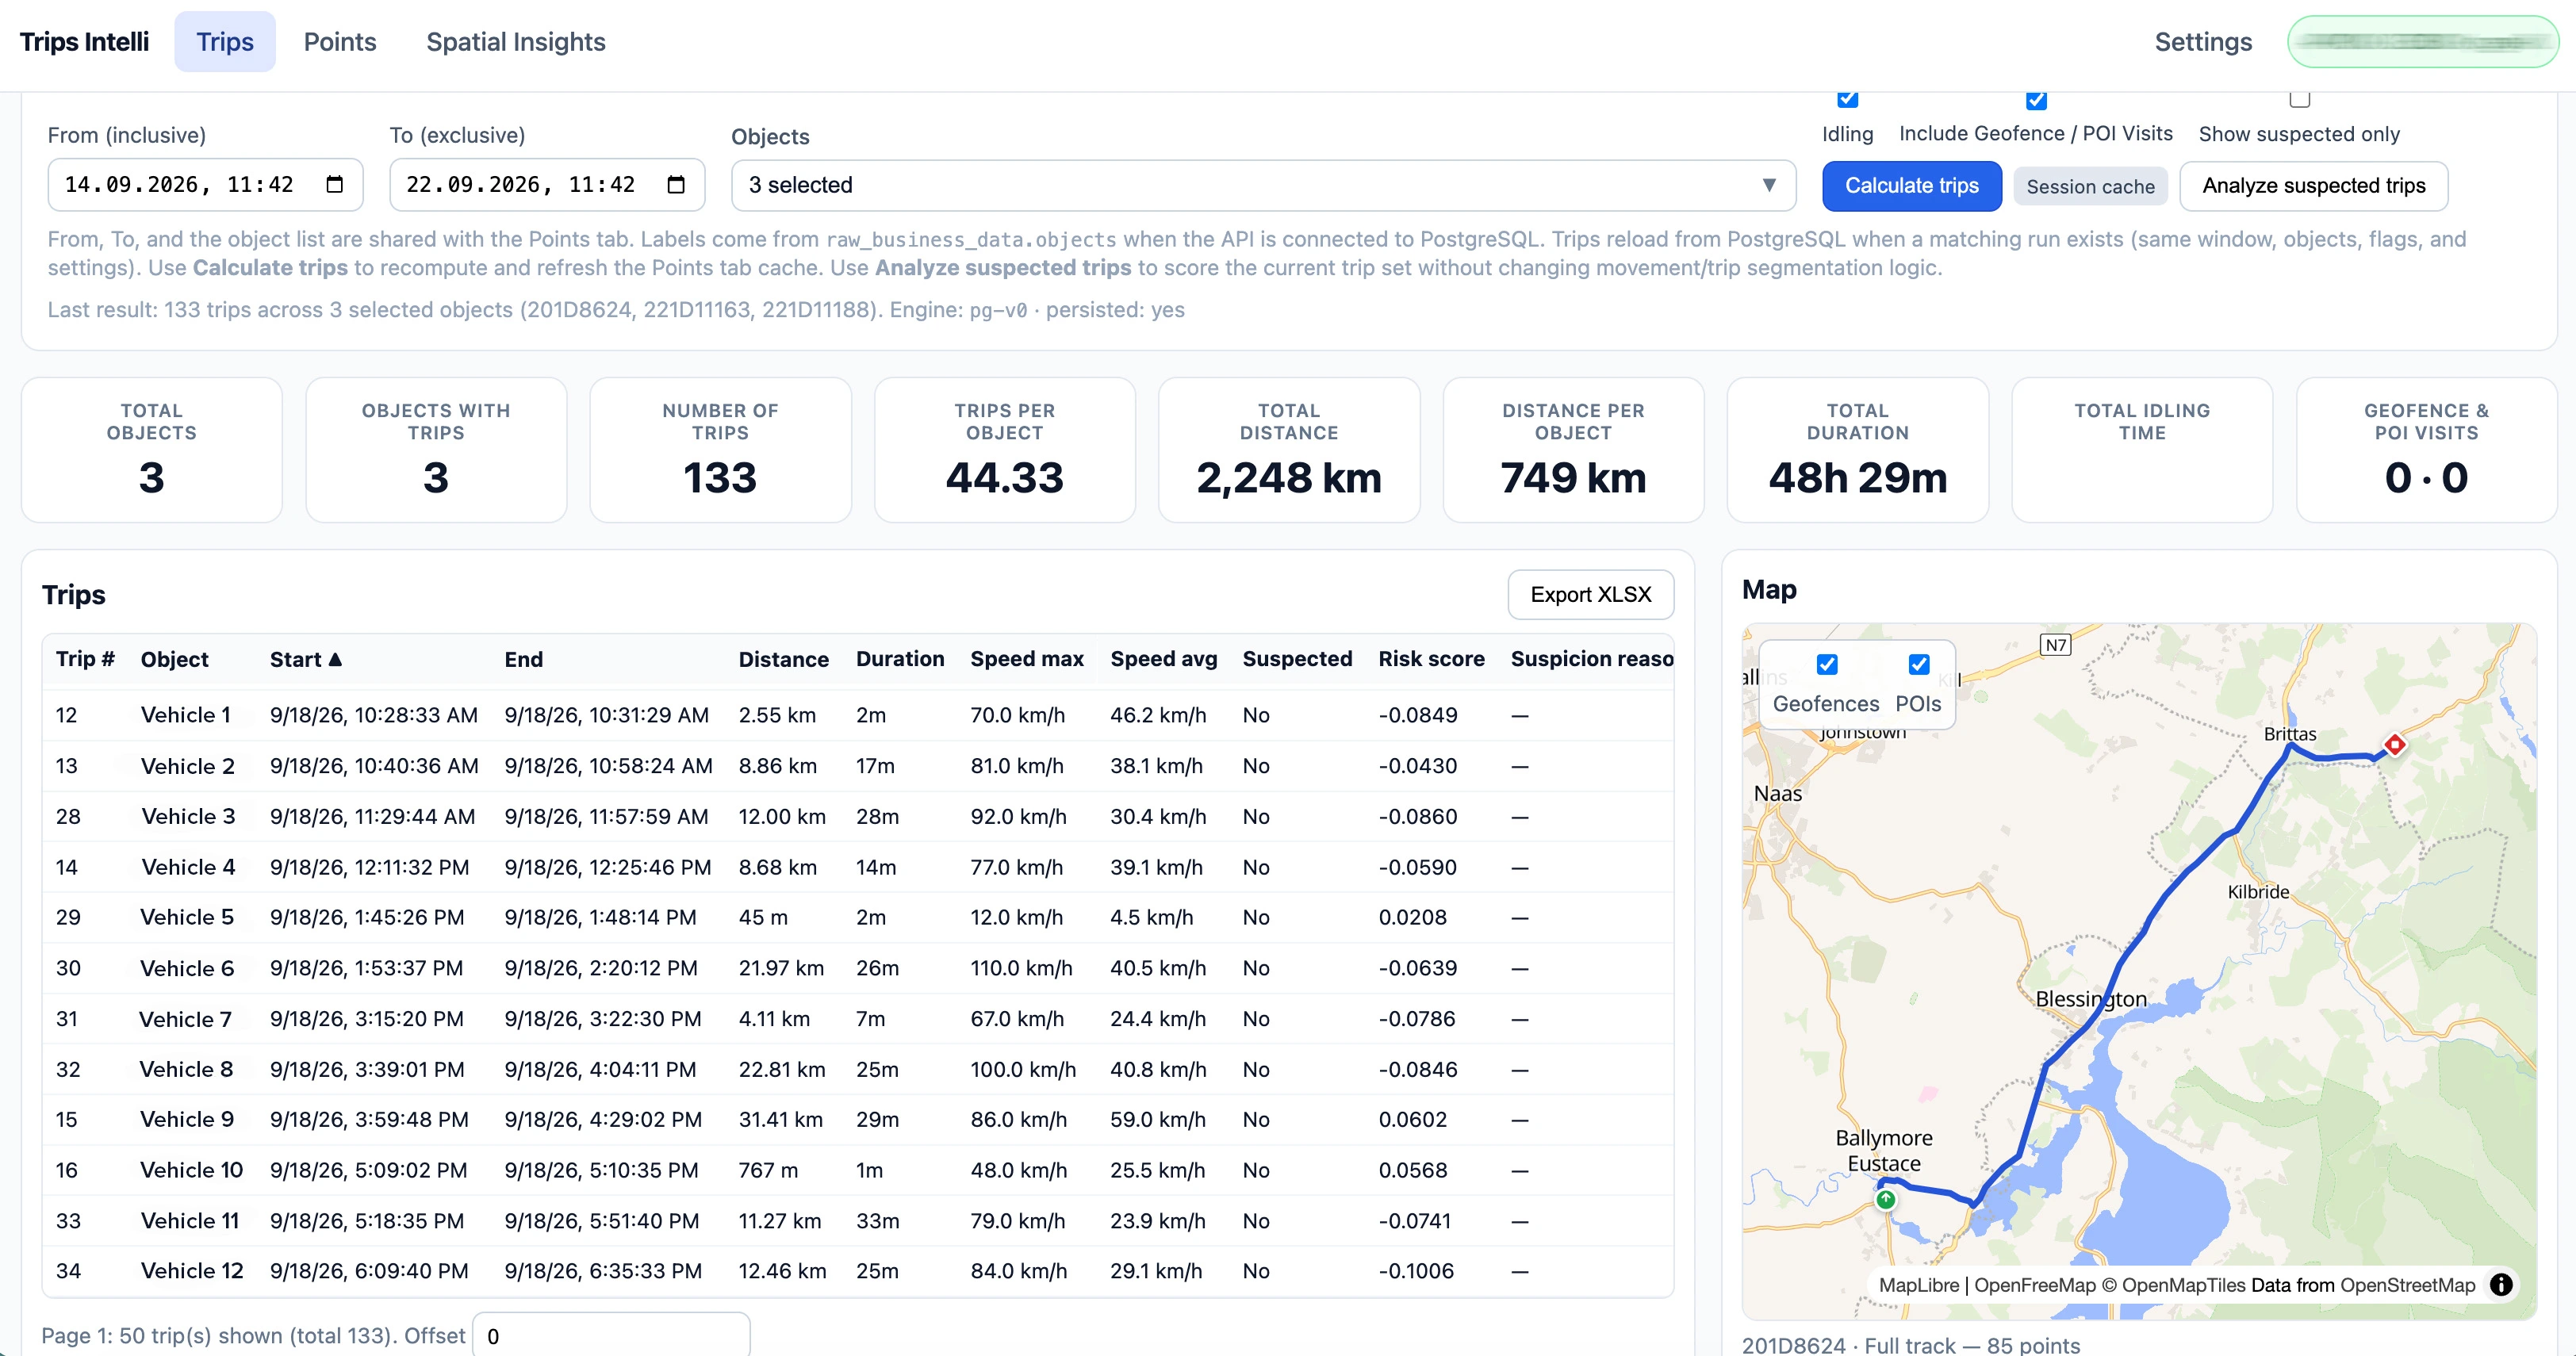
Task: Sort by the Object column header
Action: coord(174,660)
